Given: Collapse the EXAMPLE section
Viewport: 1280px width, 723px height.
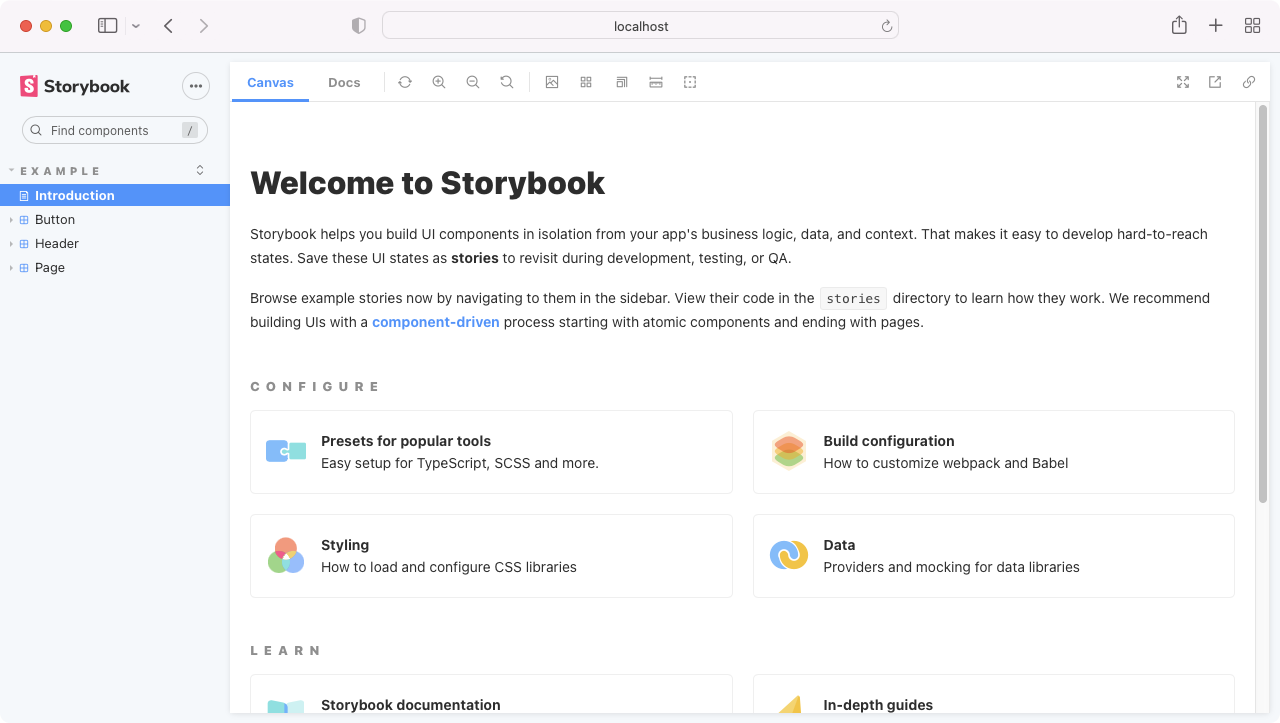Looking at the screenshot, I should coord(60,171).
